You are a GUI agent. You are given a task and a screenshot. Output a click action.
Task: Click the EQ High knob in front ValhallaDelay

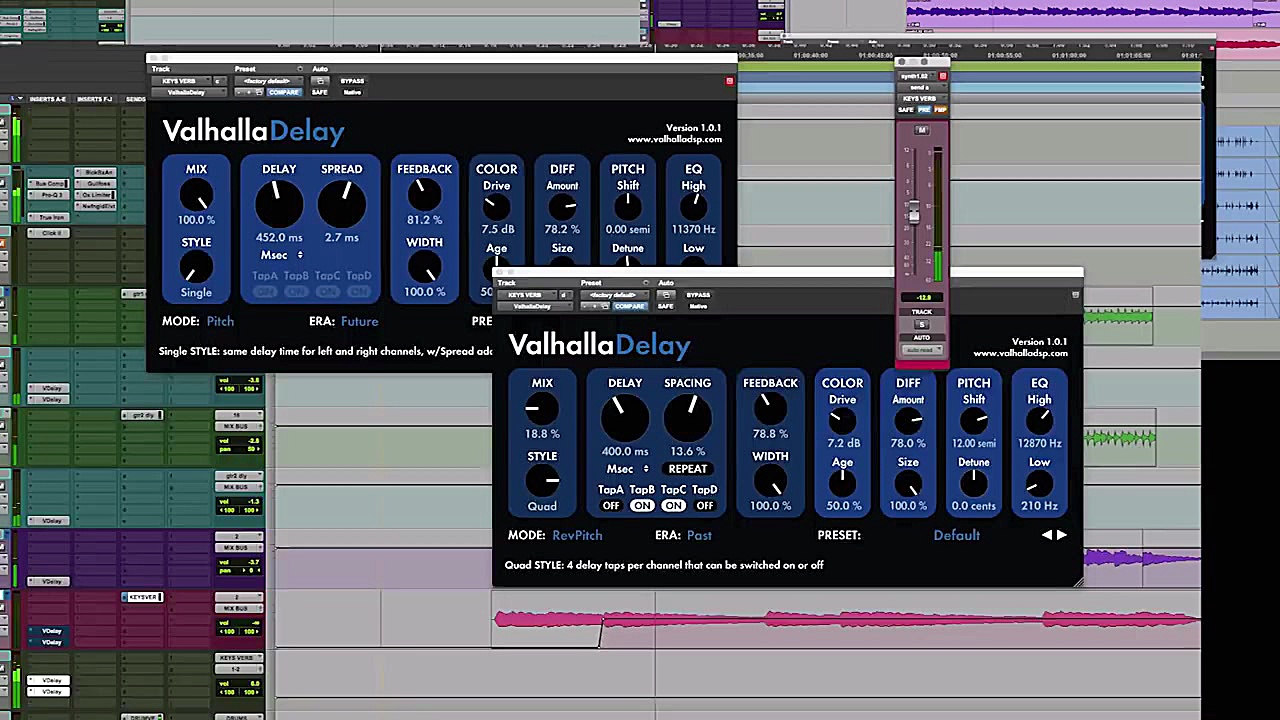1039,421
